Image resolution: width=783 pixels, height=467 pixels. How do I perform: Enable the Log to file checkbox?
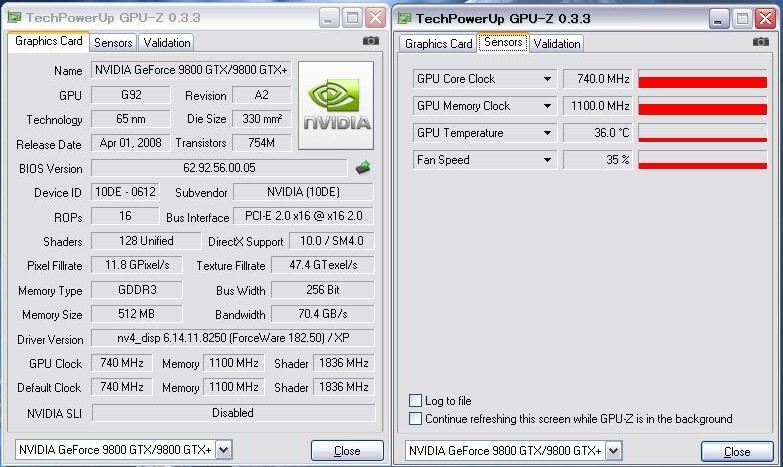coord(415,401)
